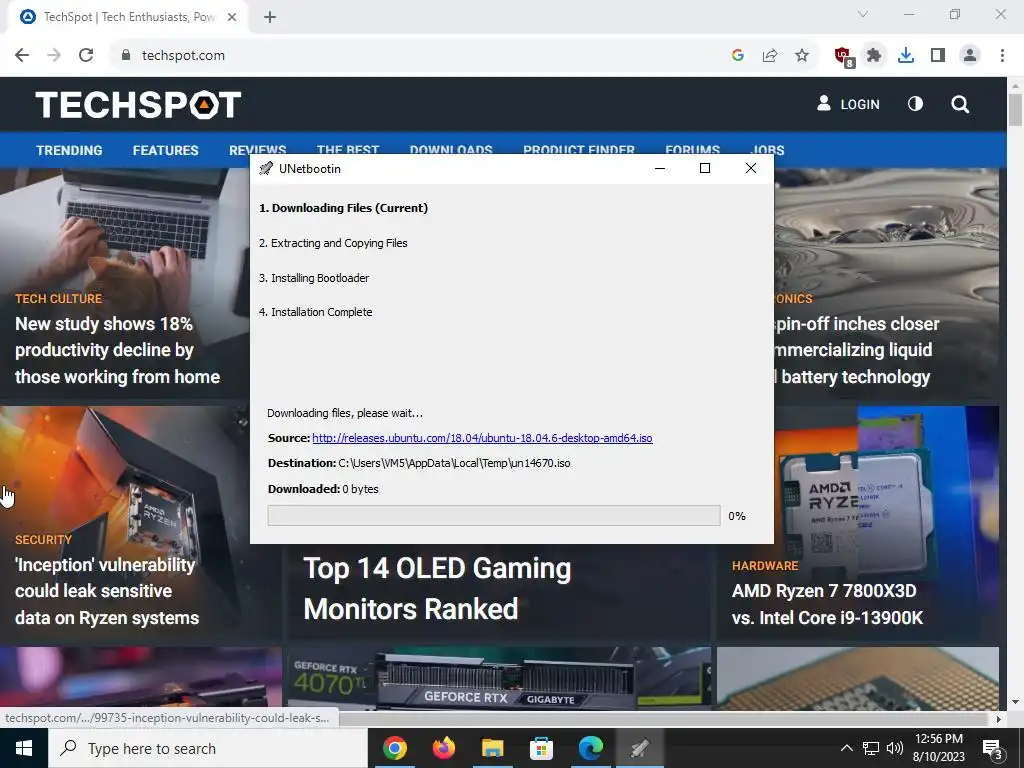Open Chrome from the taskbar
1024x768 pixels.
[x=394, y=748]
